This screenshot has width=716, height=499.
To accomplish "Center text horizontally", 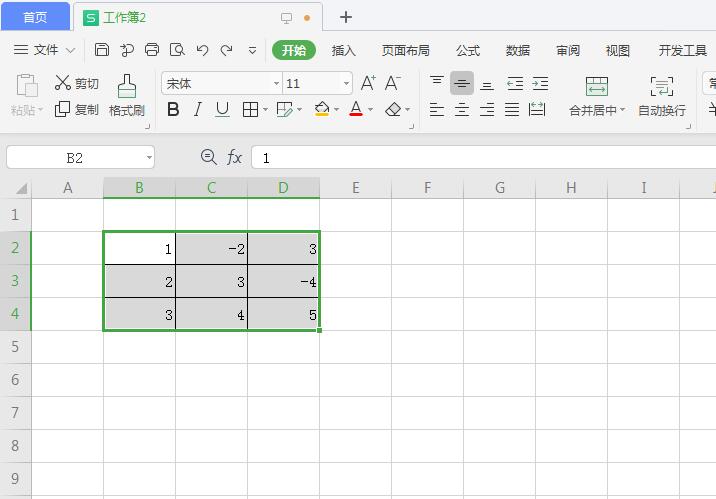I will [462, 110].
